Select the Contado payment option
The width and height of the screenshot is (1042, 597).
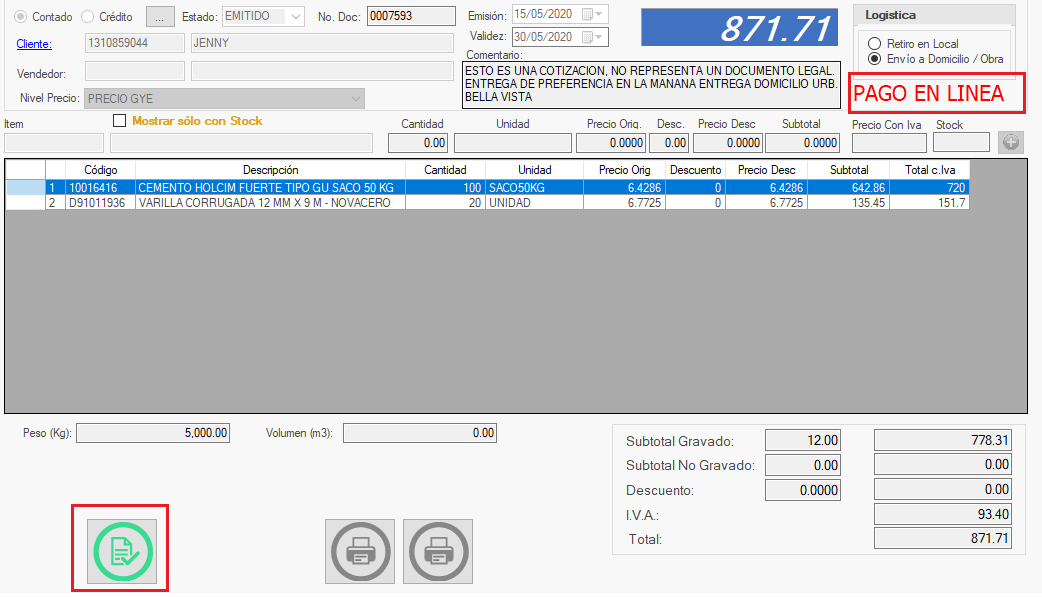pos(24,17)
